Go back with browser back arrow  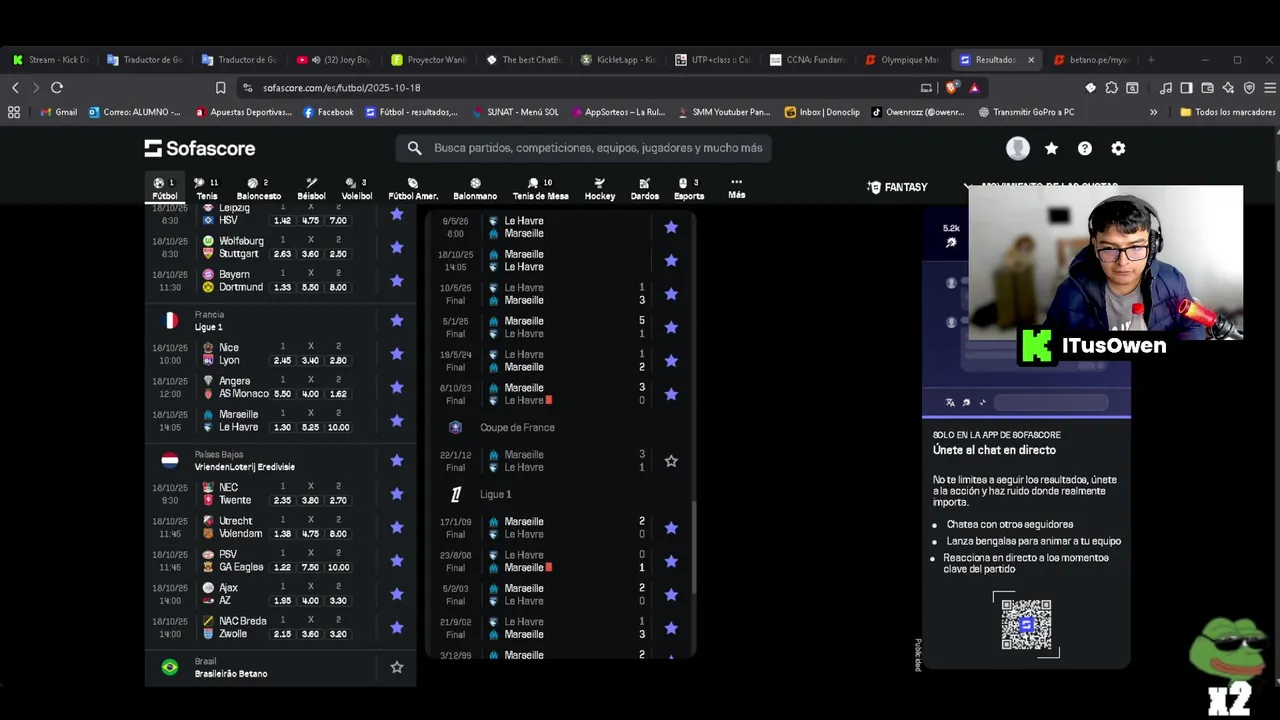click(x=15, y=88)
